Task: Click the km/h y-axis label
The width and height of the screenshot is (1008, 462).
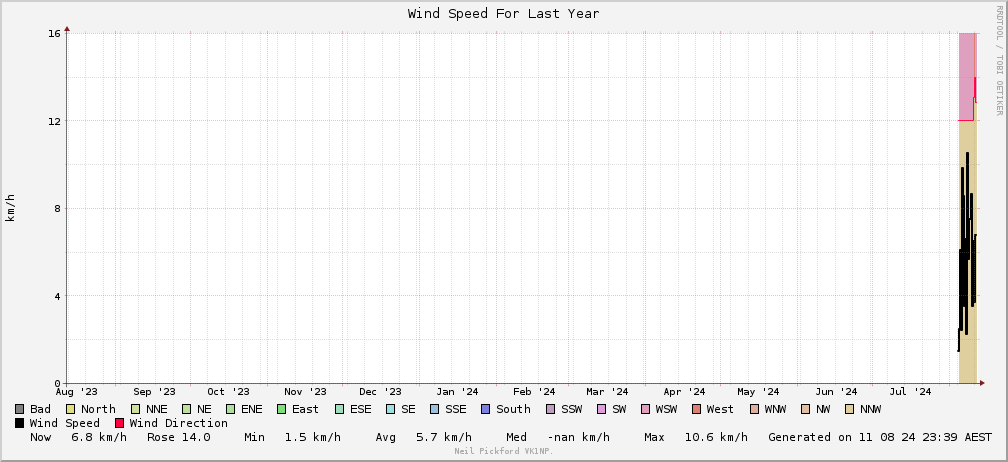Action: point(10,208)
